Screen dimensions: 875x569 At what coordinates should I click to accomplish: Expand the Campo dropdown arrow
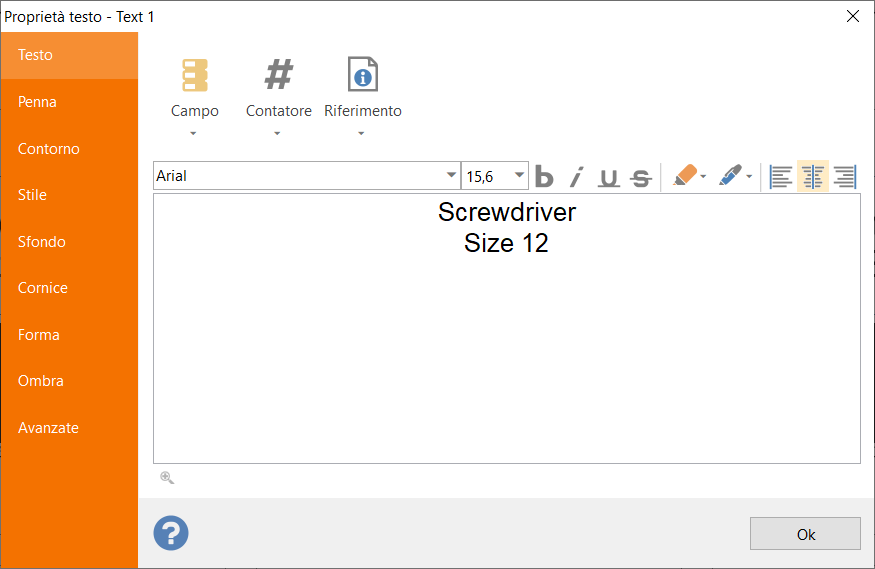click(x=193, y=133)
